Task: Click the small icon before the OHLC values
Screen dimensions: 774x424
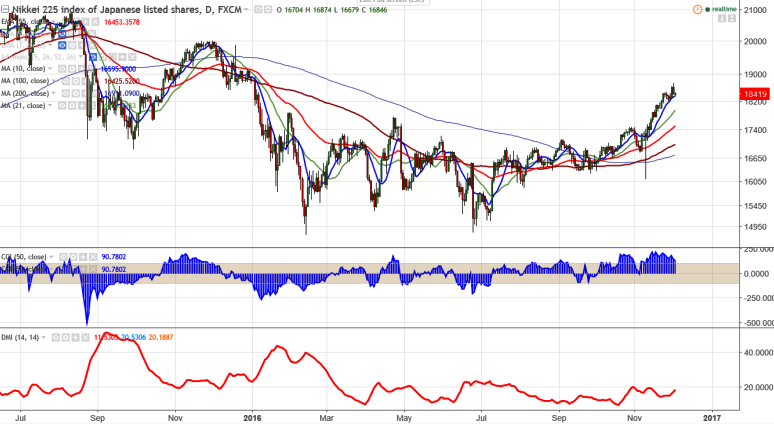Action: tap(268, 9)
